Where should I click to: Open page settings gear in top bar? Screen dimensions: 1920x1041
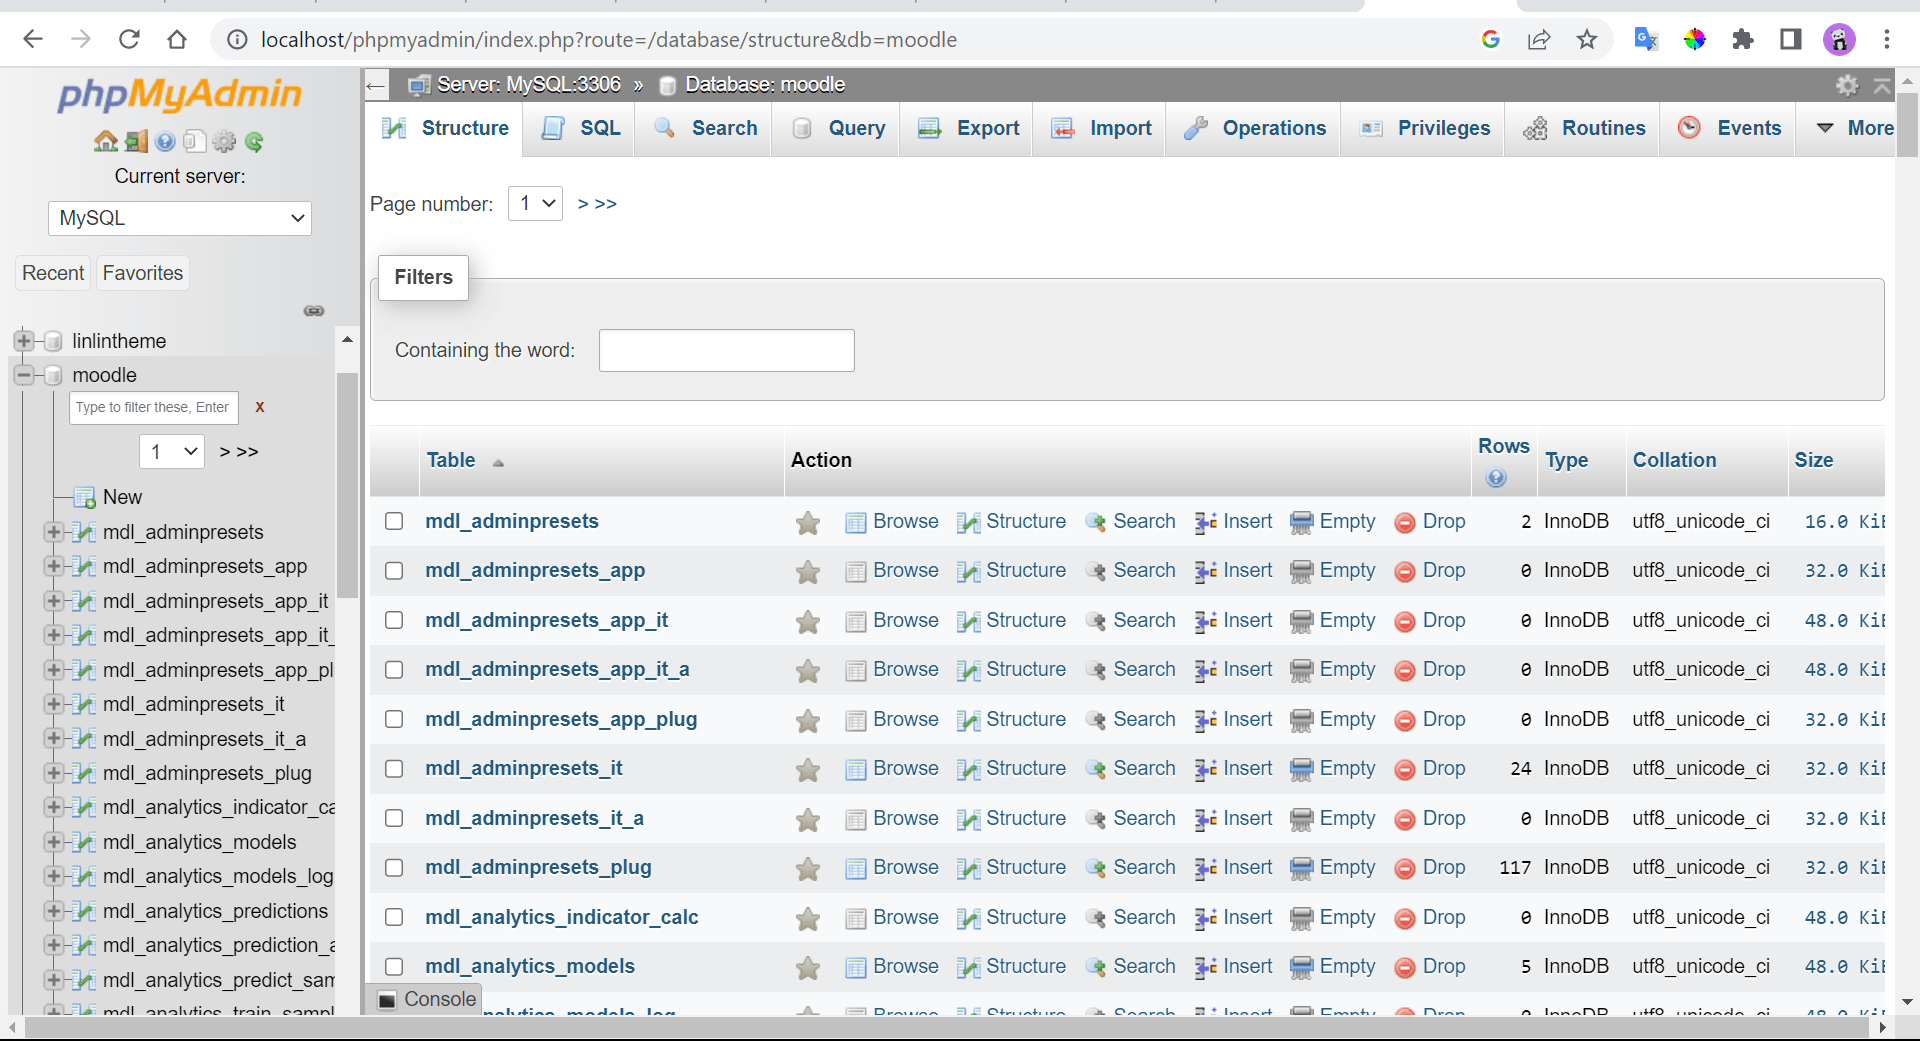[x=1847, y=85]
